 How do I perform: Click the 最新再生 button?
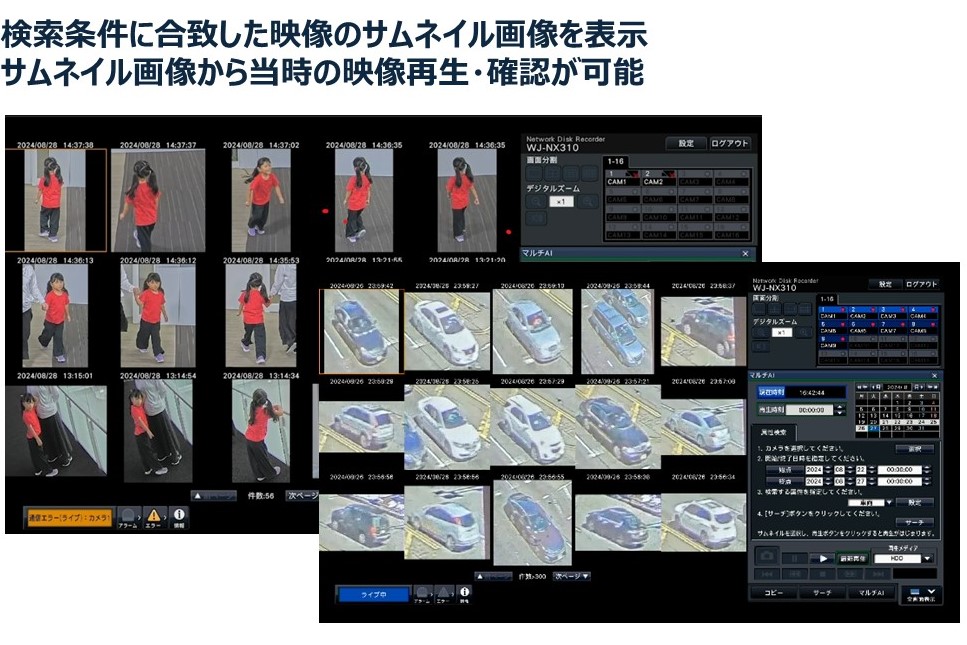click(853, 558)
